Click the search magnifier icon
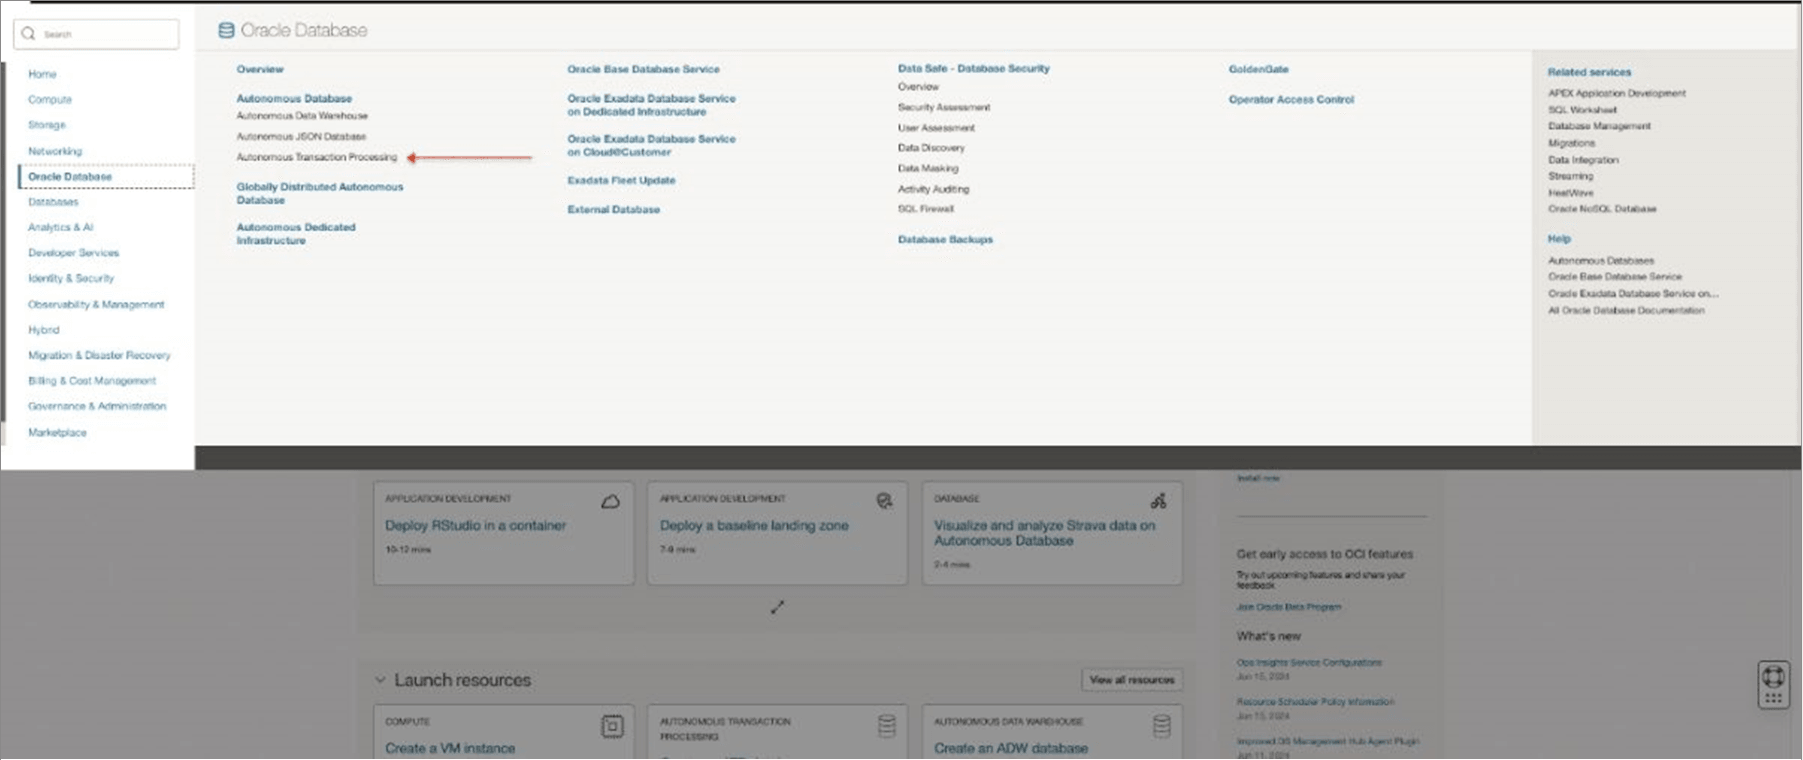 click(28, 34)
